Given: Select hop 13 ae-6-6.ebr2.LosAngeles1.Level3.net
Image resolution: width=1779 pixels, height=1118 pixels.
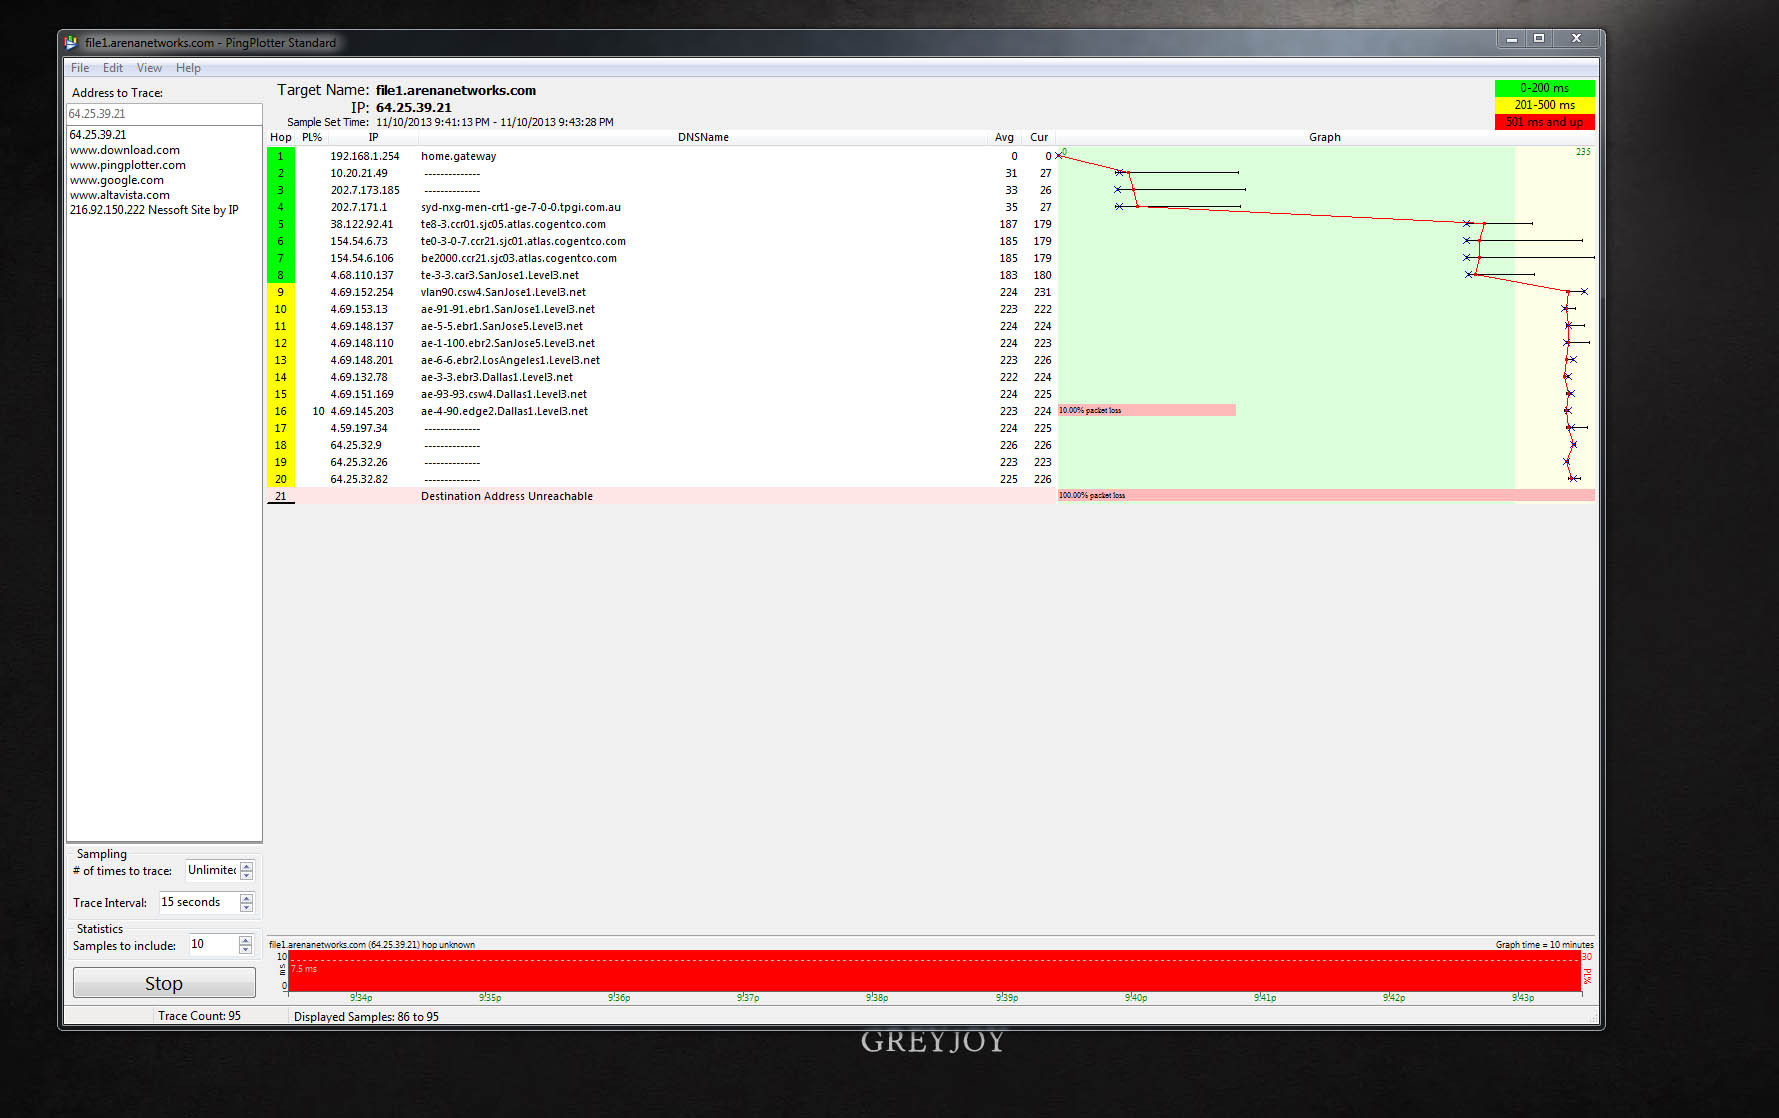Looking at the screenshot, I should [x=510, y=360].
